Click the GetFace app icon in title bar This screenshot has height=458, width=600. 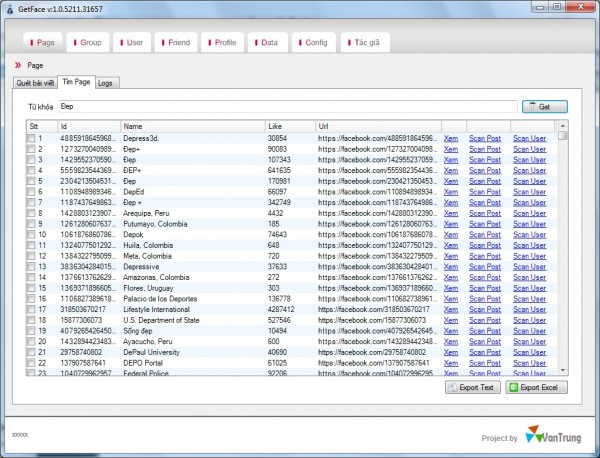(11, 8)
